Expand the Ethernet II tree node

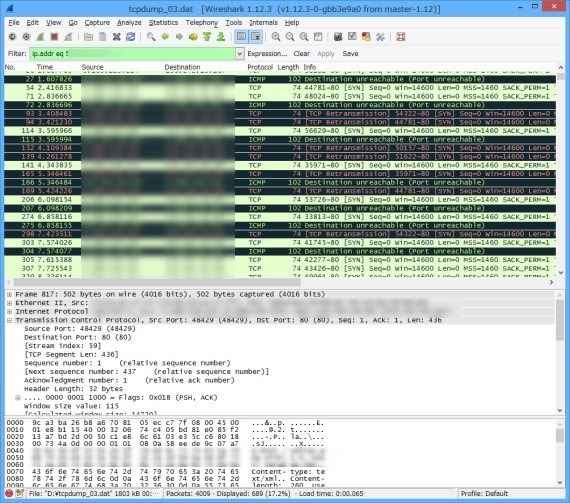tap(9, 303)
